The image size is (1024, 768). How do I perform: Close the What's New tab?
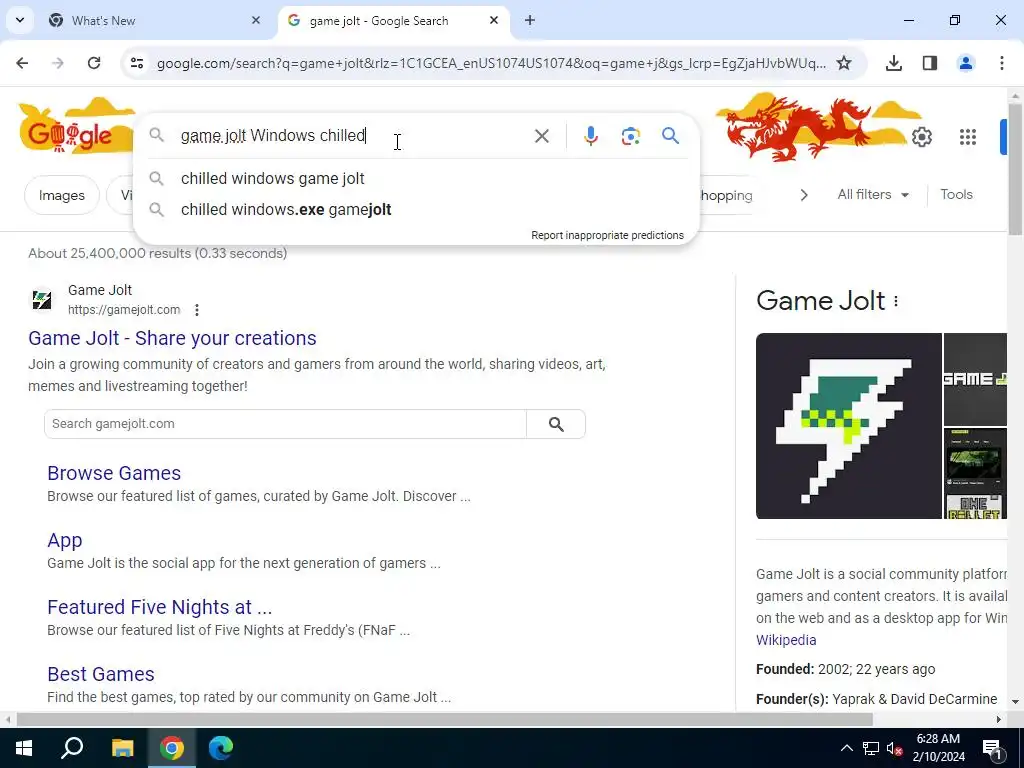point(256,20)
